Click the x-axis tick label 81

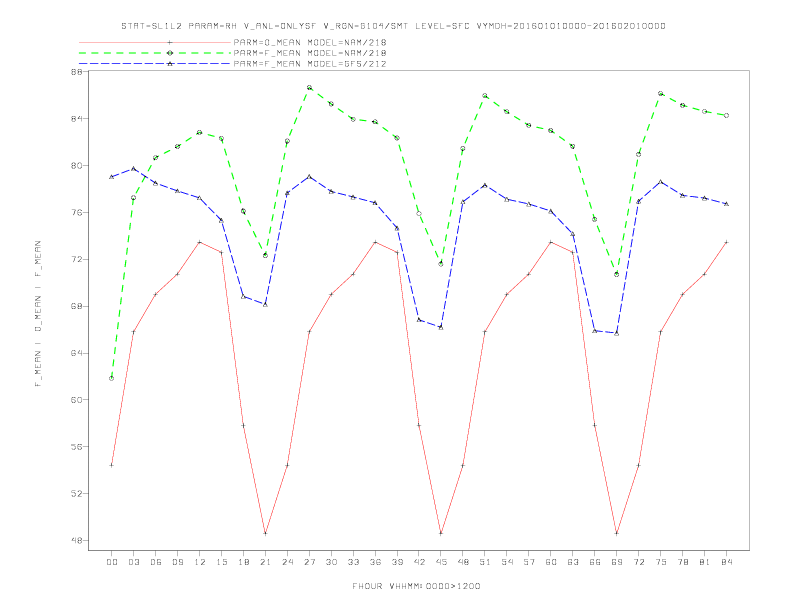pyautogui.click(x=705, y=562)
